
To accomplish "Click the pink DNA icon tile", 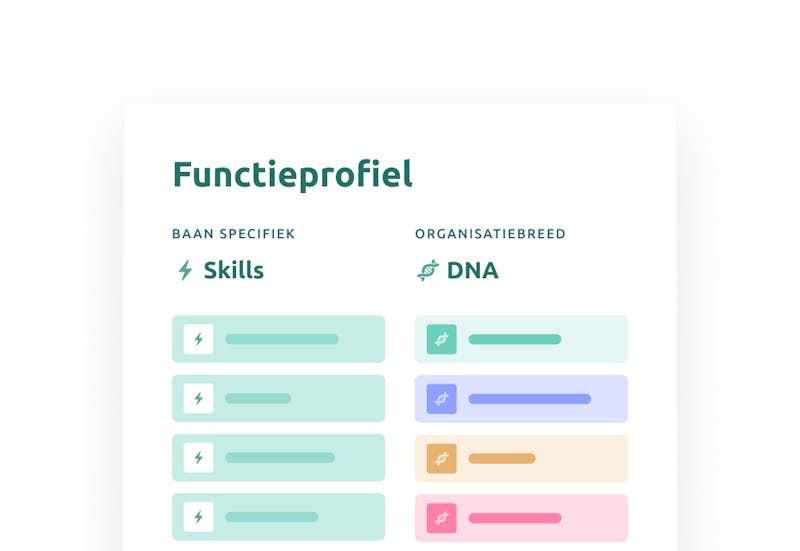I will (x=441, y=518).
